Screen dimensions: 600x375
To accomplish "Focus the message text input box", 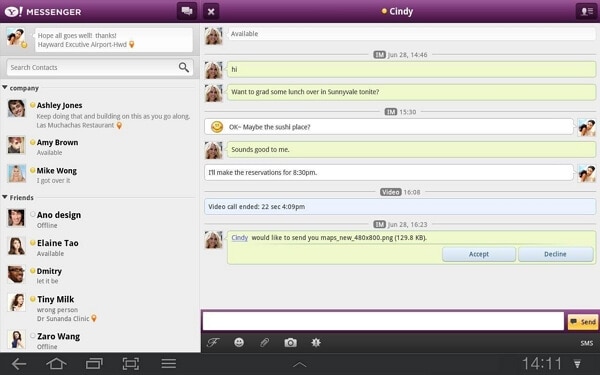I will pos(383,321).
